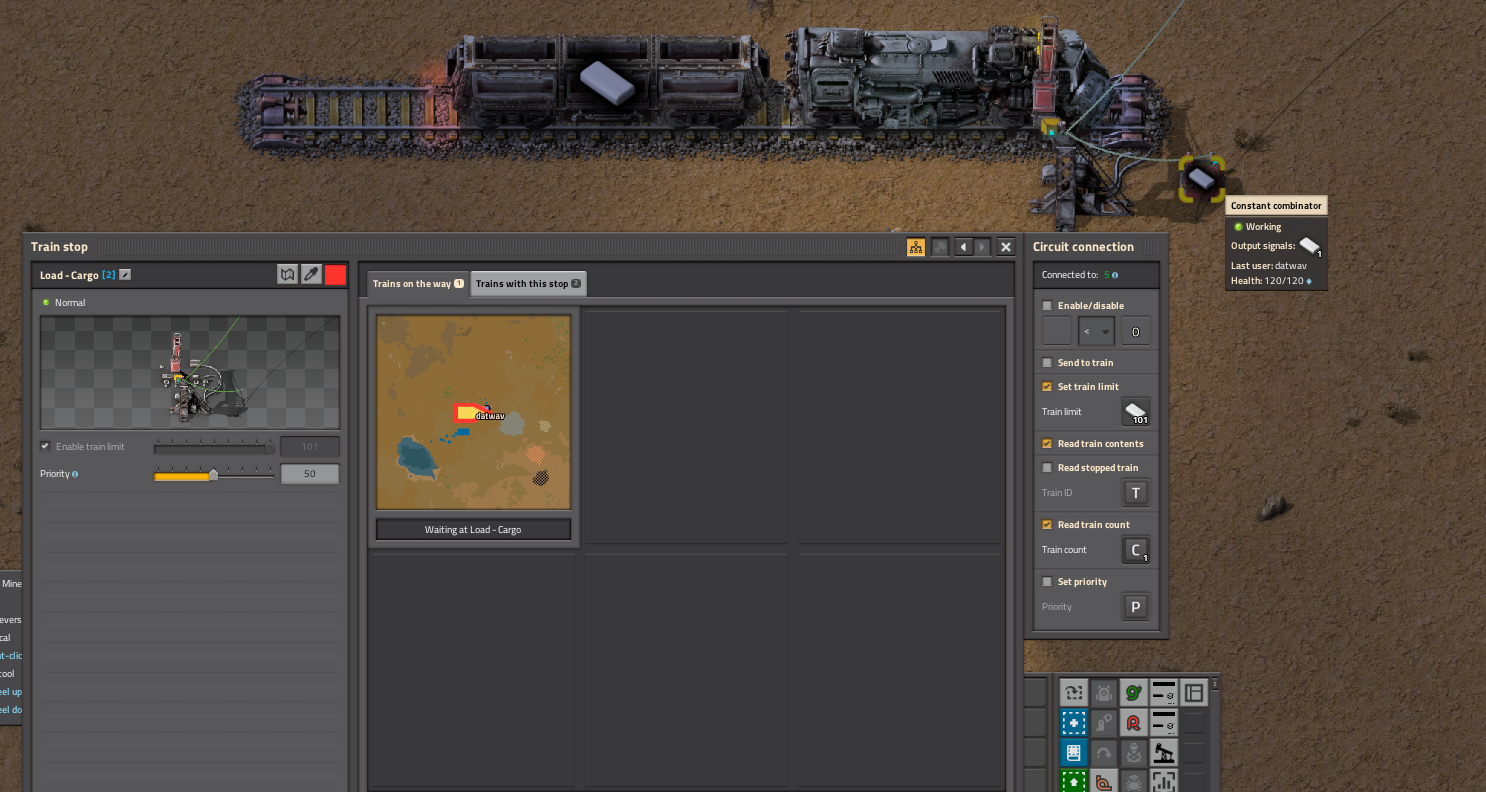Click the logistic connection icon in Train stop header
The height and width of the screenshot is (792, 1486).
tap(940, 247)
